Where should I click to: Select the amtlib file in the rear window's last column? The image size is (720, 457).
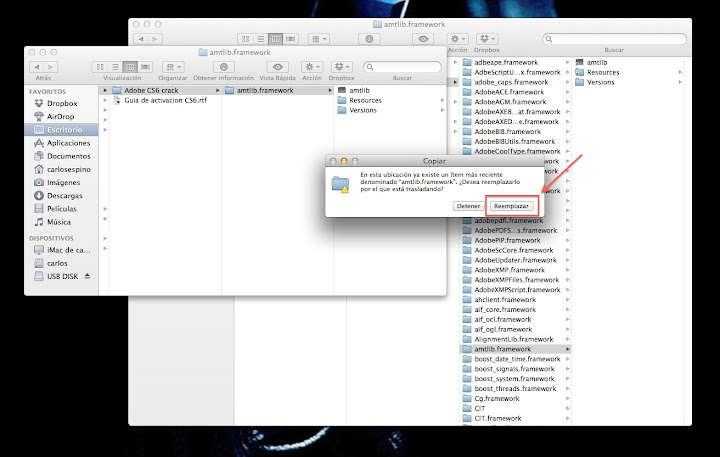click(x=596, y=62)
